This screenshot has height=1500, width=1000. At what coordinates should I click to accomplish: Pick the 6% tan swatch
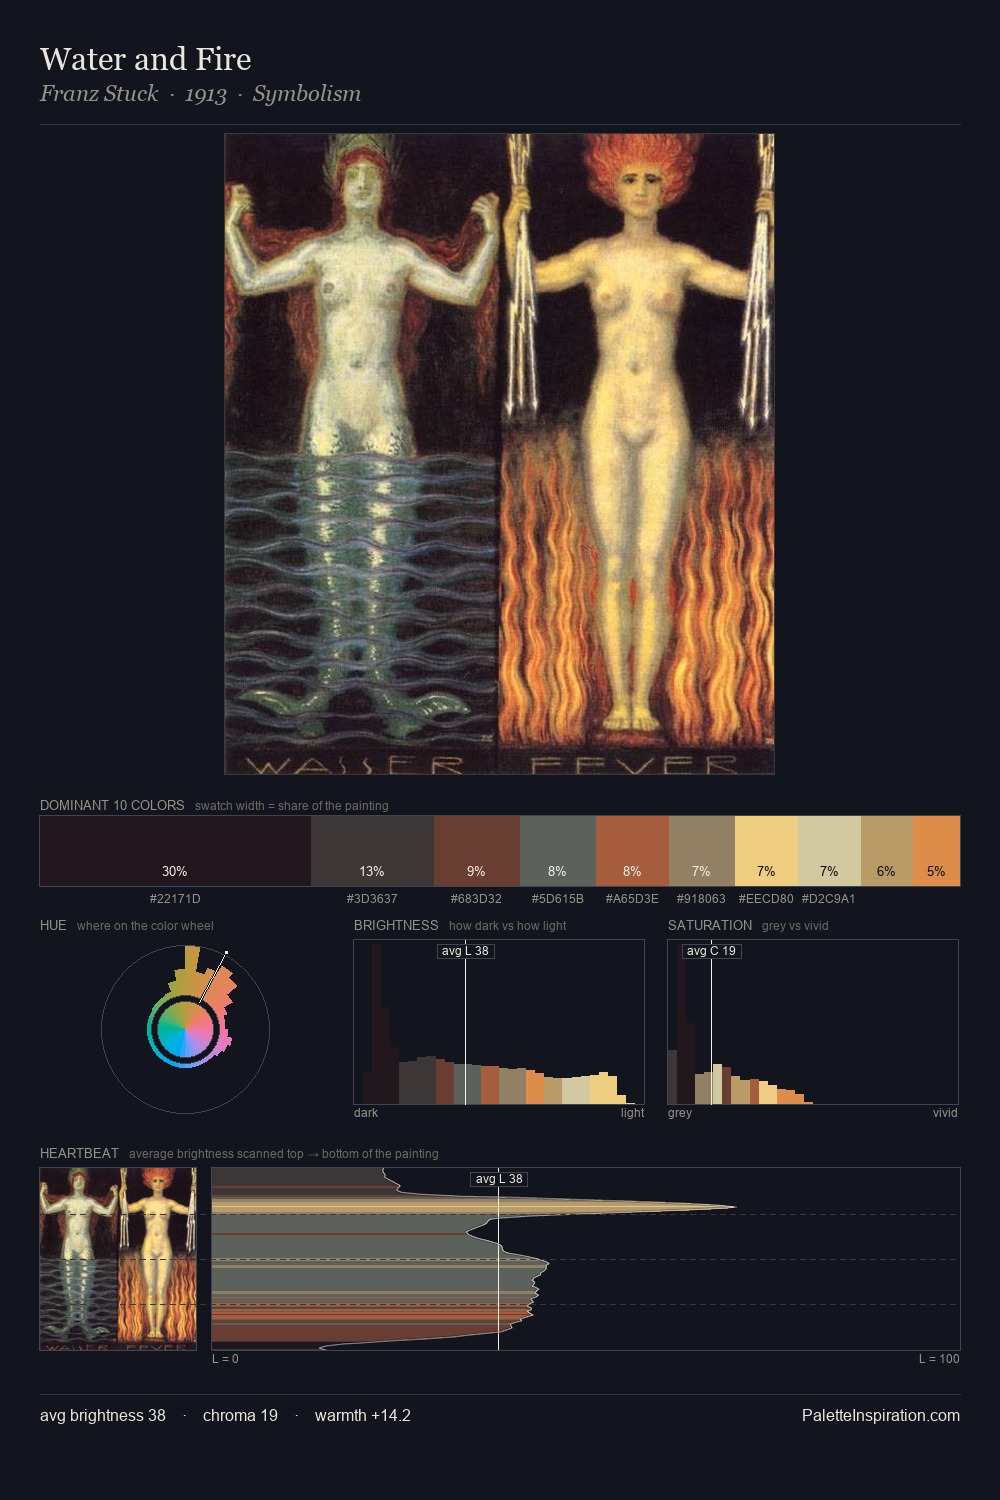coord(887,851)
